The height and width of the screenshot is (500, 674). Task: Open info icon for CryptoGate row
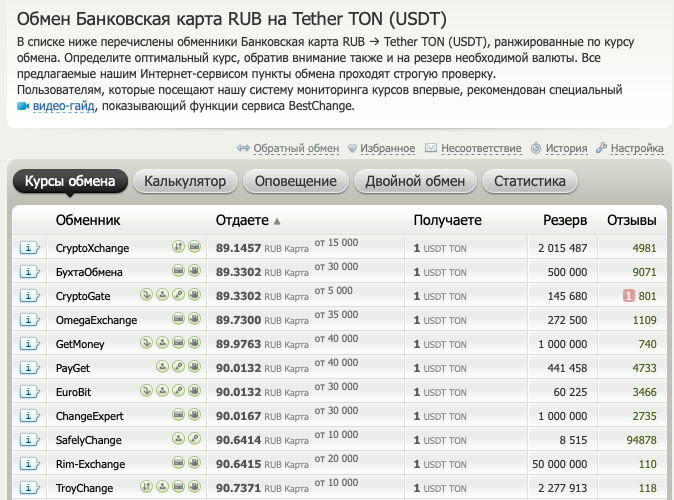[29, 296]
